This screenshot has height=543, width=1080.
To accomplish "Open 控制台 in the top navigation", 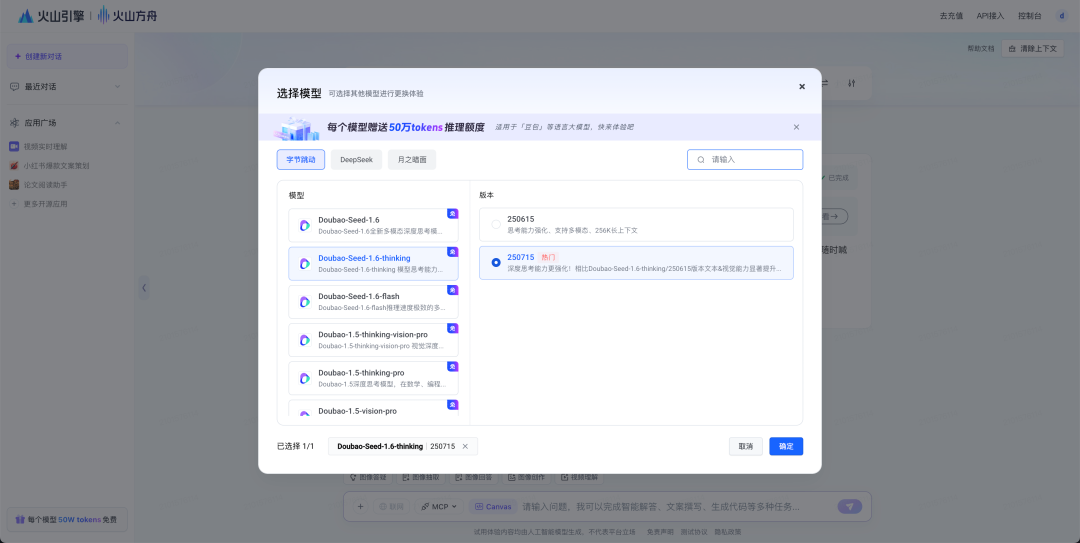I will [1030, 16].
